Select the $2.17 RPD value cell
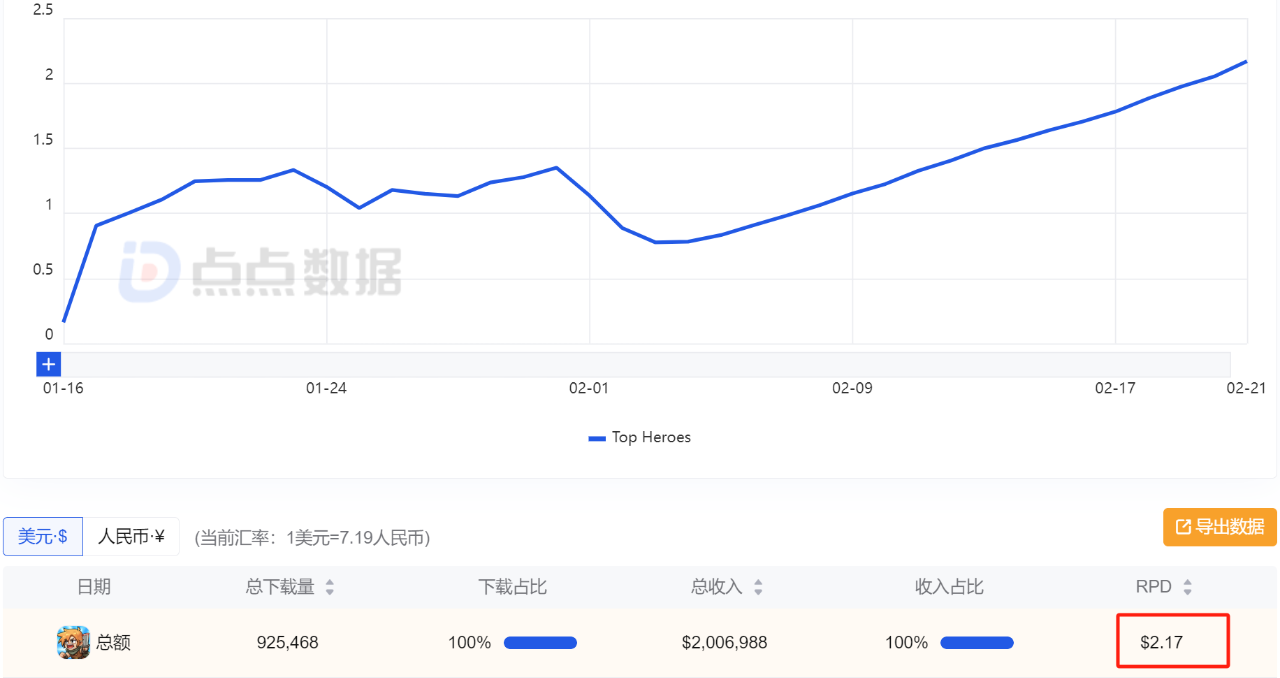 (1161, 642)
